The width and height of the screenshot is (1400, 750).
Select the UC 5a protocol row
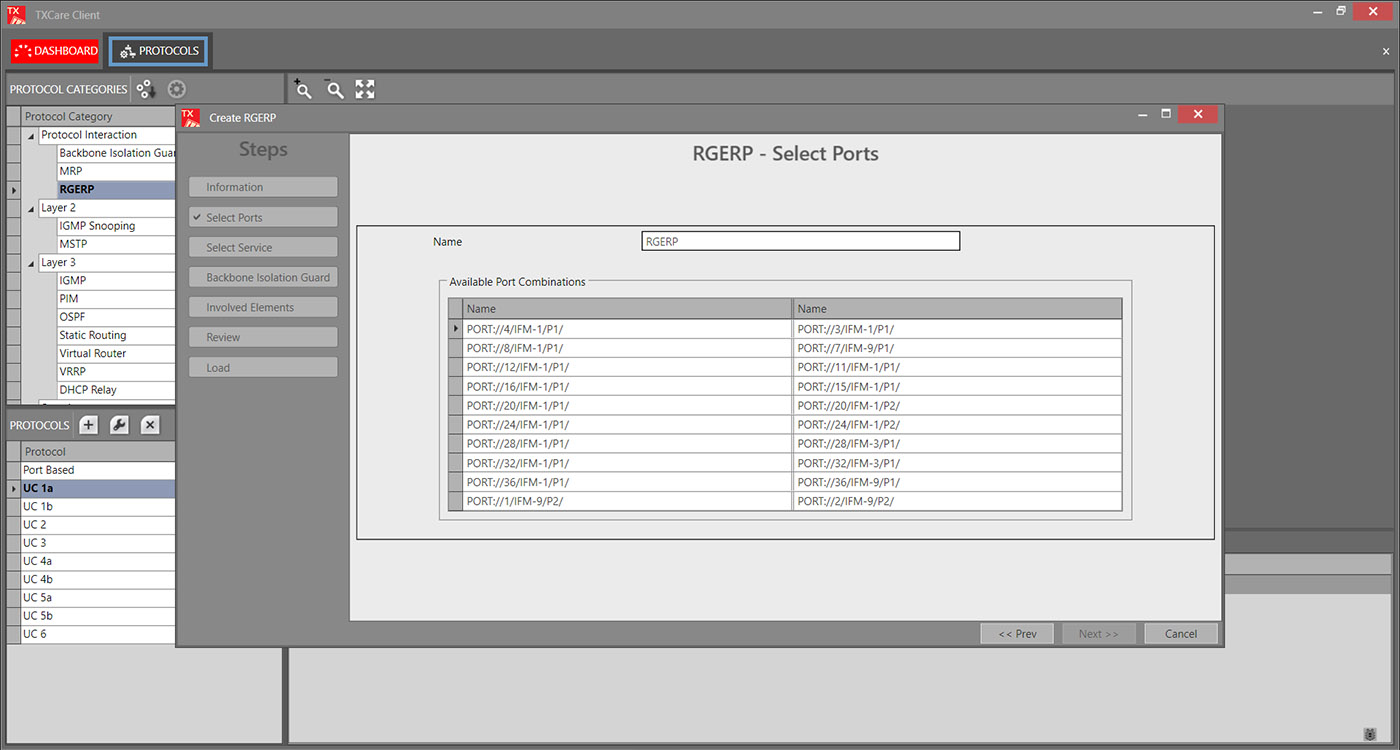98,597
